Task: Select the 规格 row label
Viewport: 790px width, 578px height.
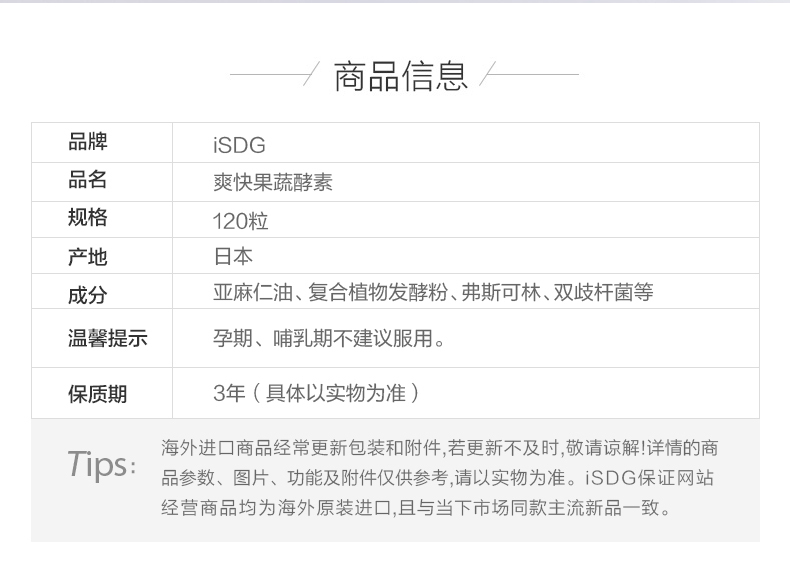Action: [87, 218]
